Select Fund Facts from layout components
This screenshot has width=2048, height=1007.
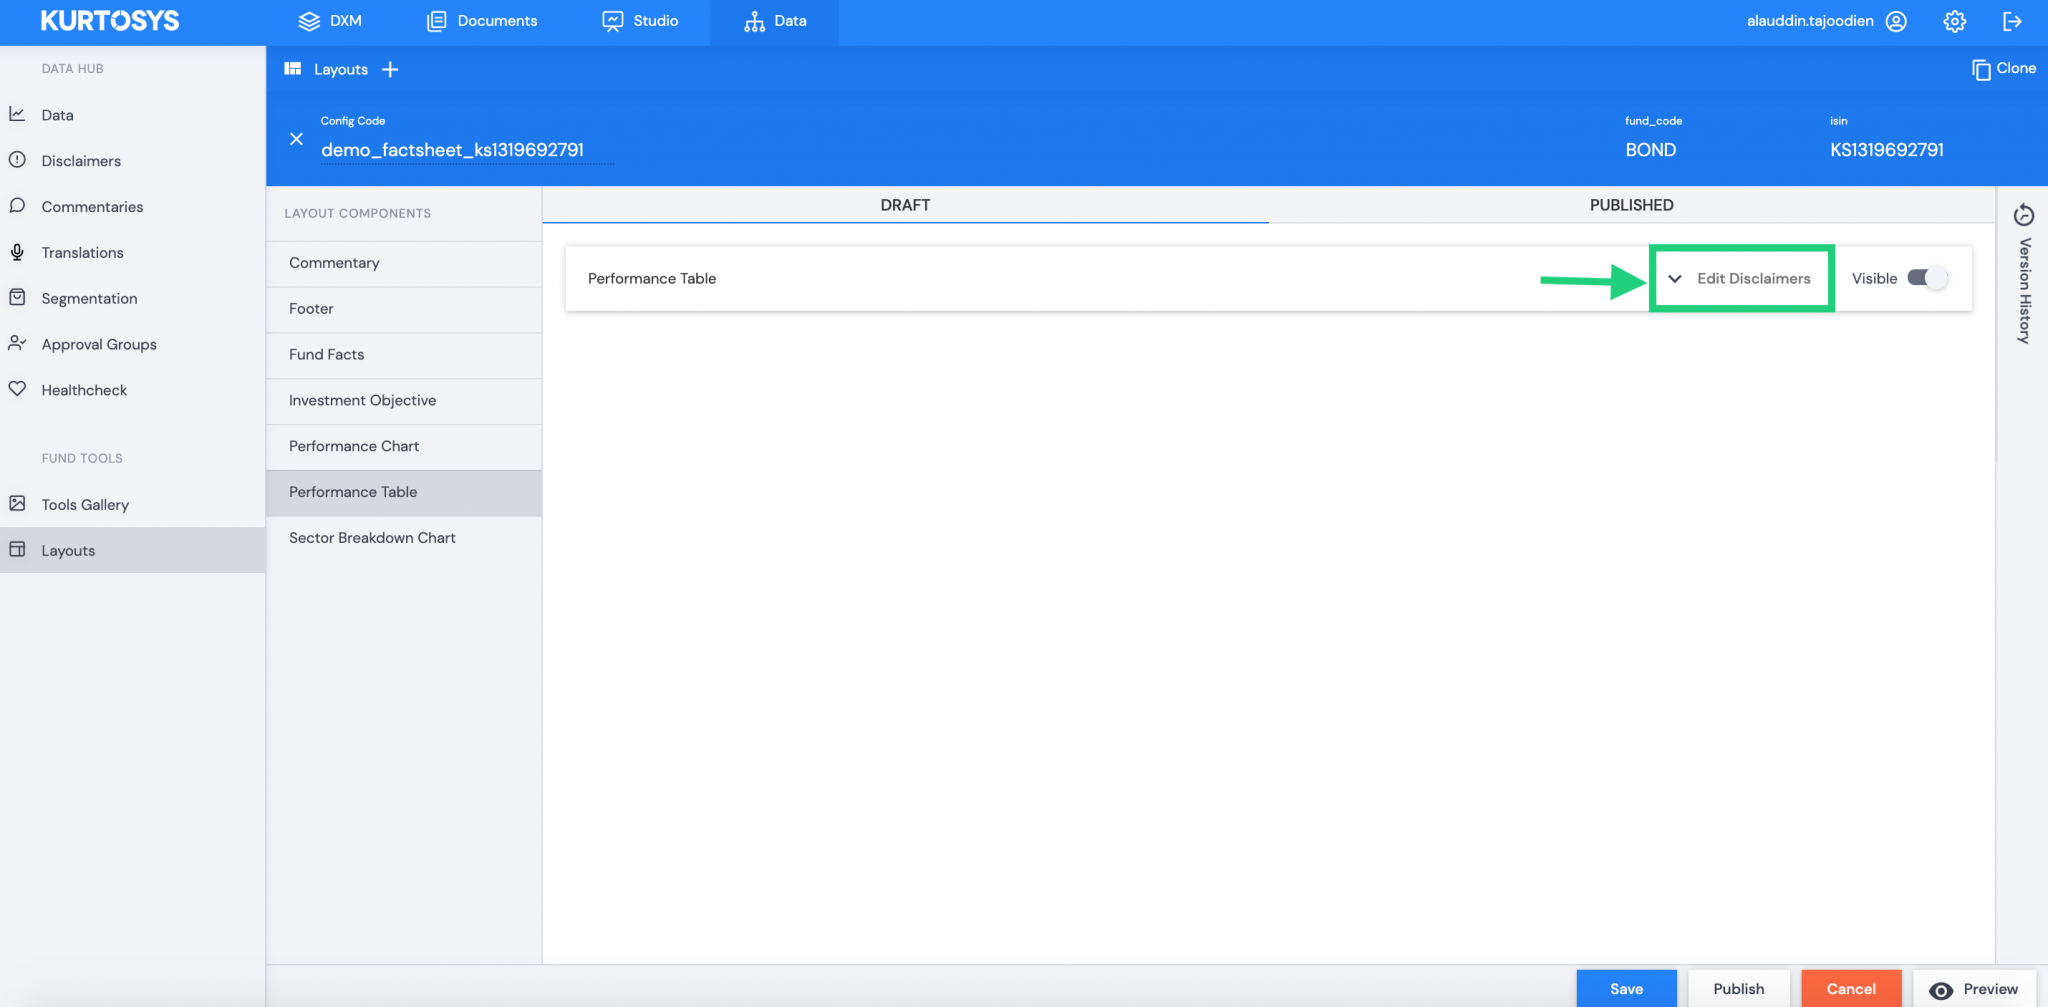coord(325,355)
